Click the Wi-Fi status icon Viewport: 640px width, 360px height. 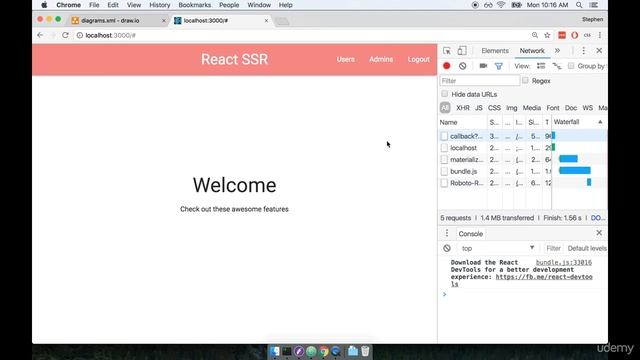501,5
